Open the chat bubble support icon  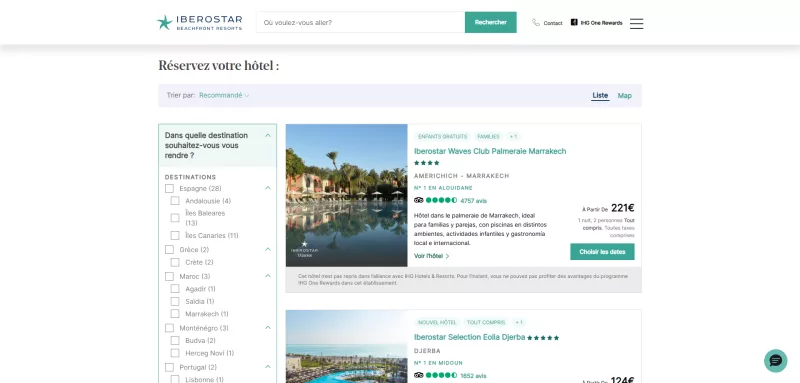775,361
